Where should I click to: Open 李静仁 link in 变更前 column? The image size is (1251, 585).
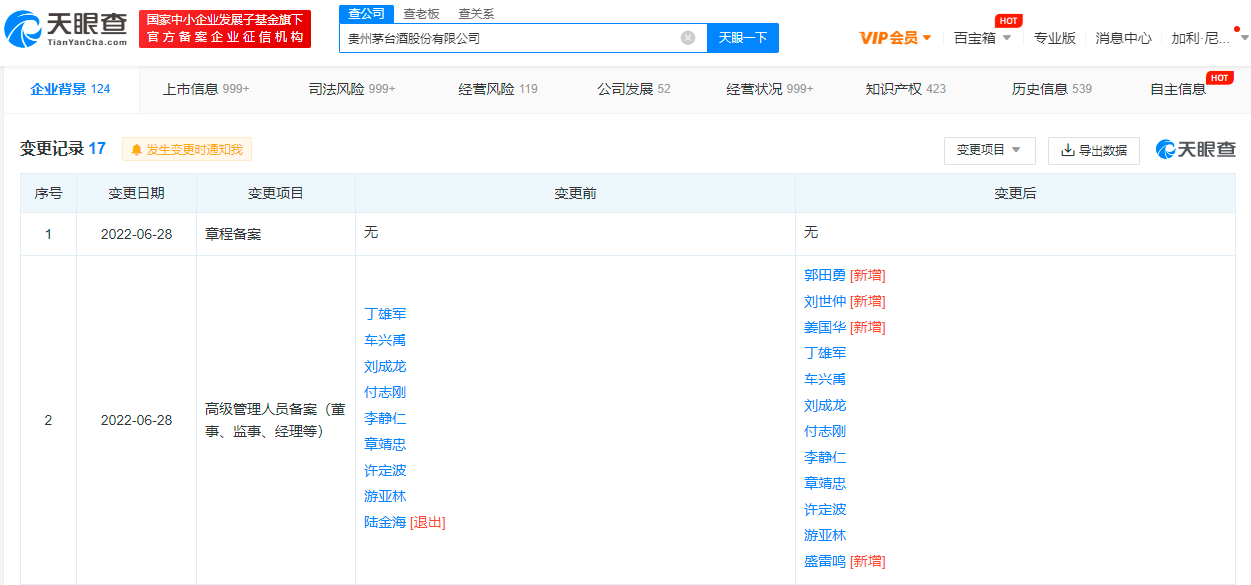[385, 418]
